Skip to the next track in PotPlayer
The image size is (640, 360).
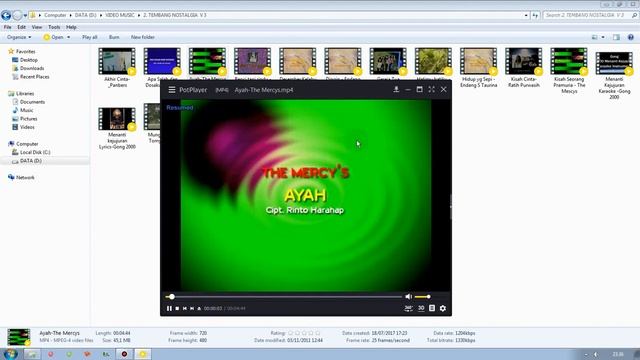(x=192, y=309)
